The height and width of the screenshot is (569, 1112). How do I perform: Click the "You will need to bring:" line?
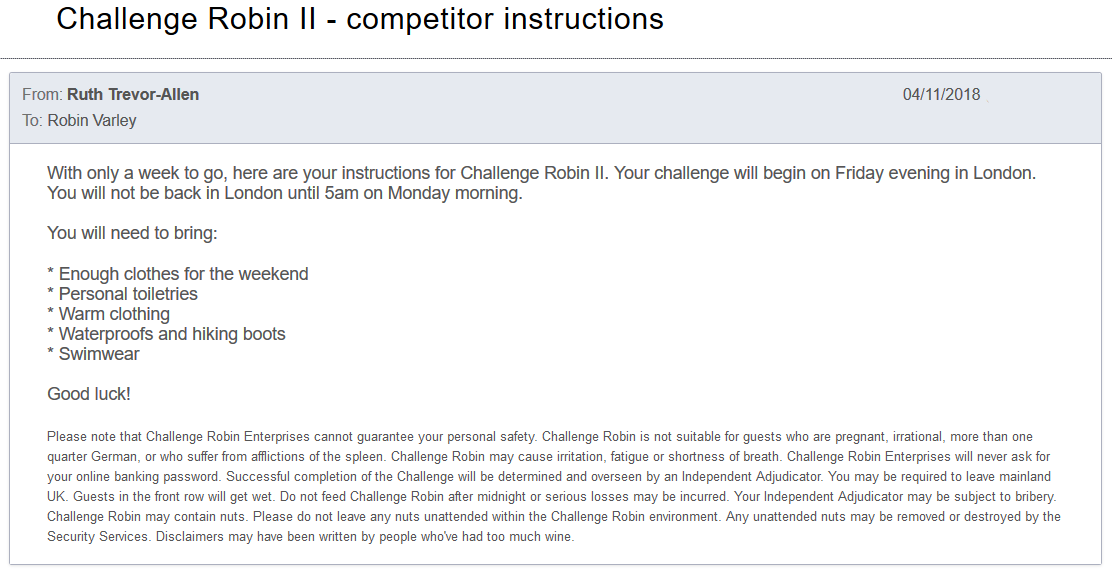(x=132, y=234)
